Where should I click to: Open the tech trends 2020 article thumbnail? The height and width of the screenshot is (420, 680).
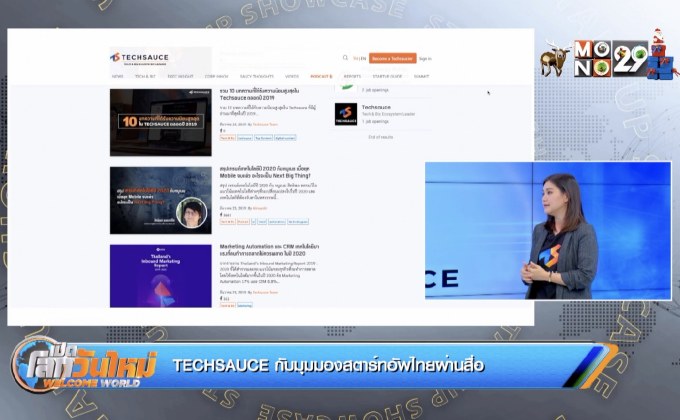(160, 200)
